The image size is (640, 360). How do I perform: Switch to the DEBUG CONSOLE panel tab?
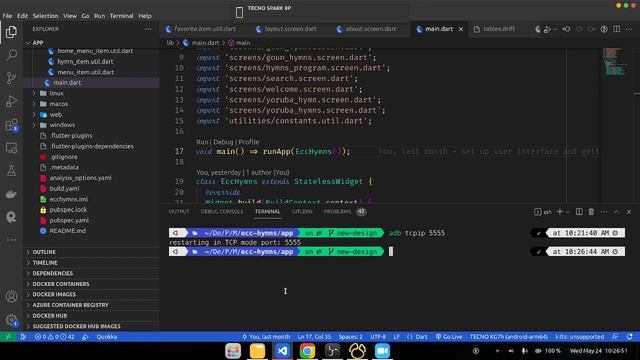(x=222, y=211)
